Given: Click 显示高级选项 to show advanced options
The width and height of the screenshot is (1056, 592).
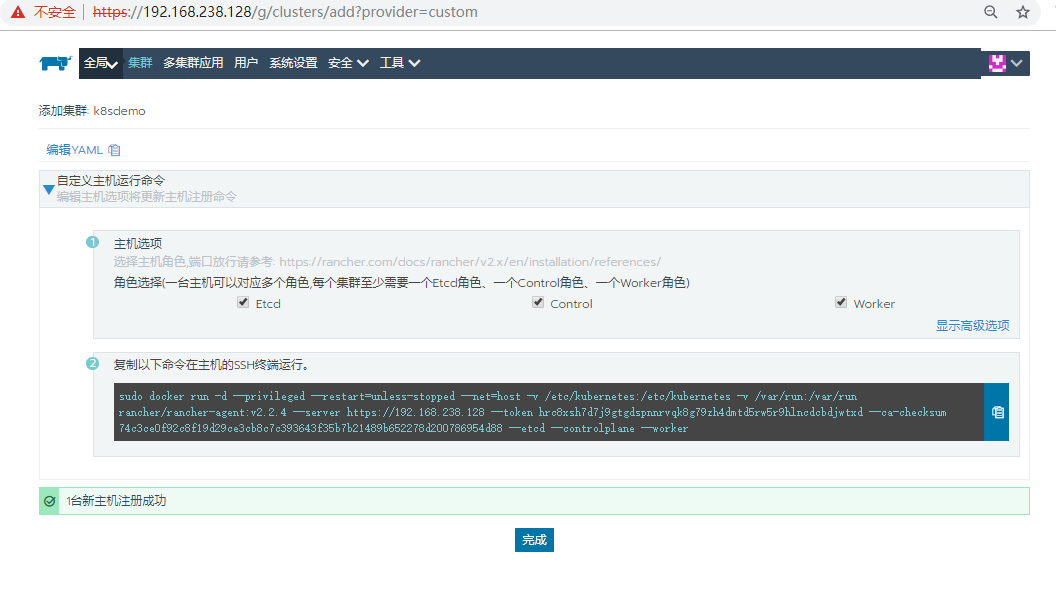Looking at the screenshot, I should [x=972, y=325].
